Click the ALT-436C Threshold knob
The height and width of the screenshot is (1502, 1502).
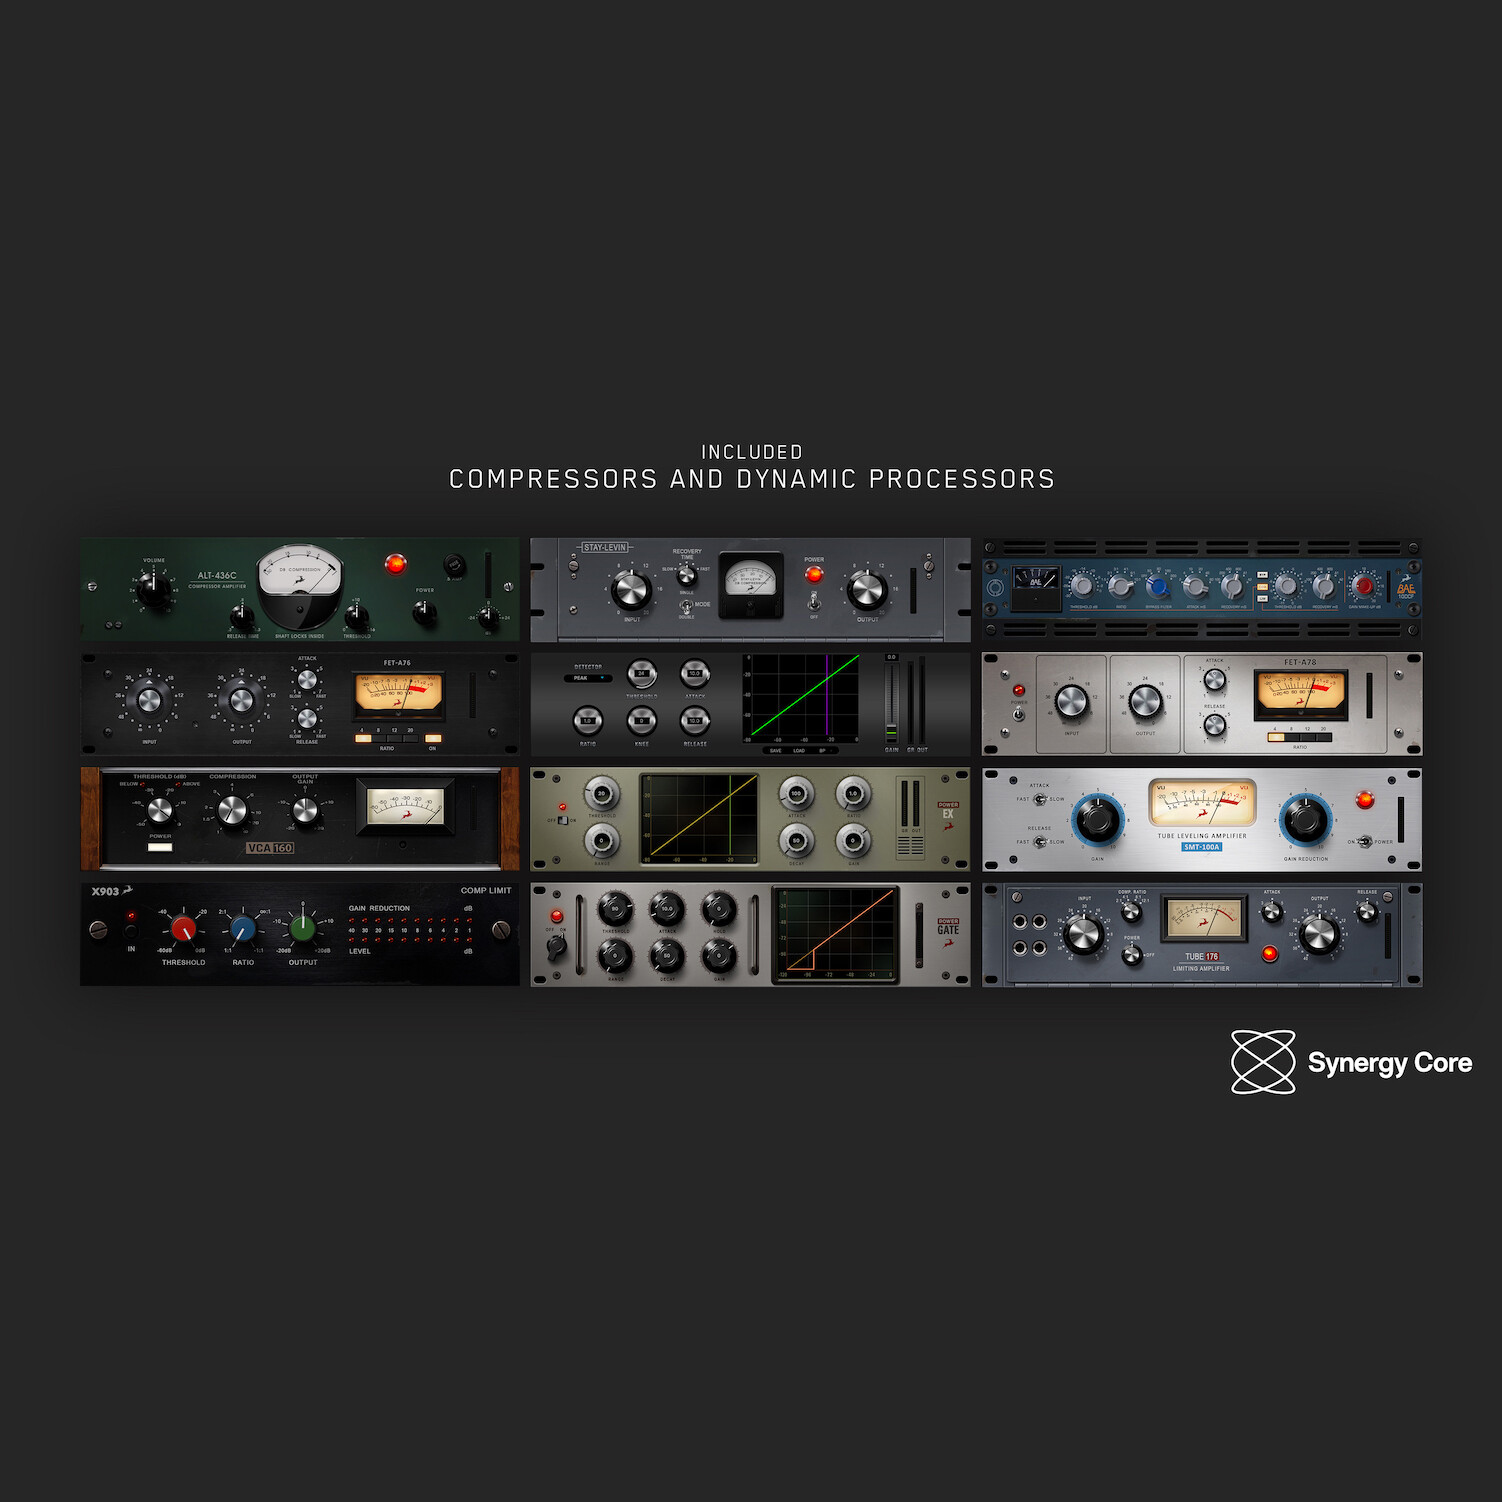357,616
